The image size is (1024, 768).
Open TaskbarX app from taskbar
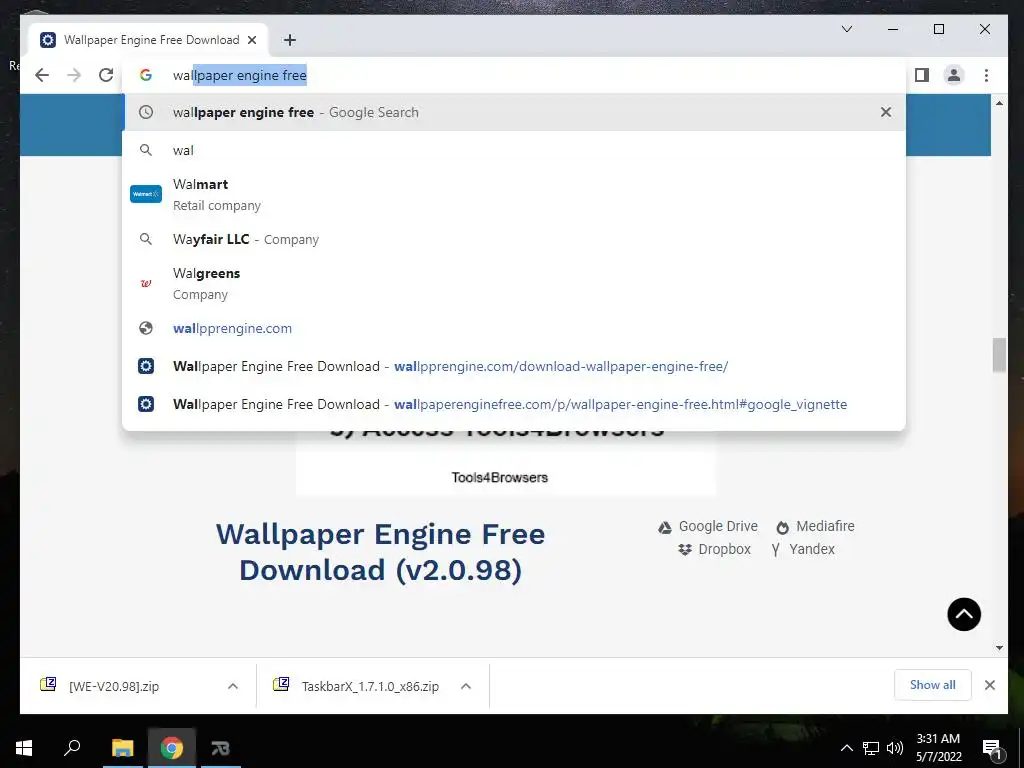point(220,748)
